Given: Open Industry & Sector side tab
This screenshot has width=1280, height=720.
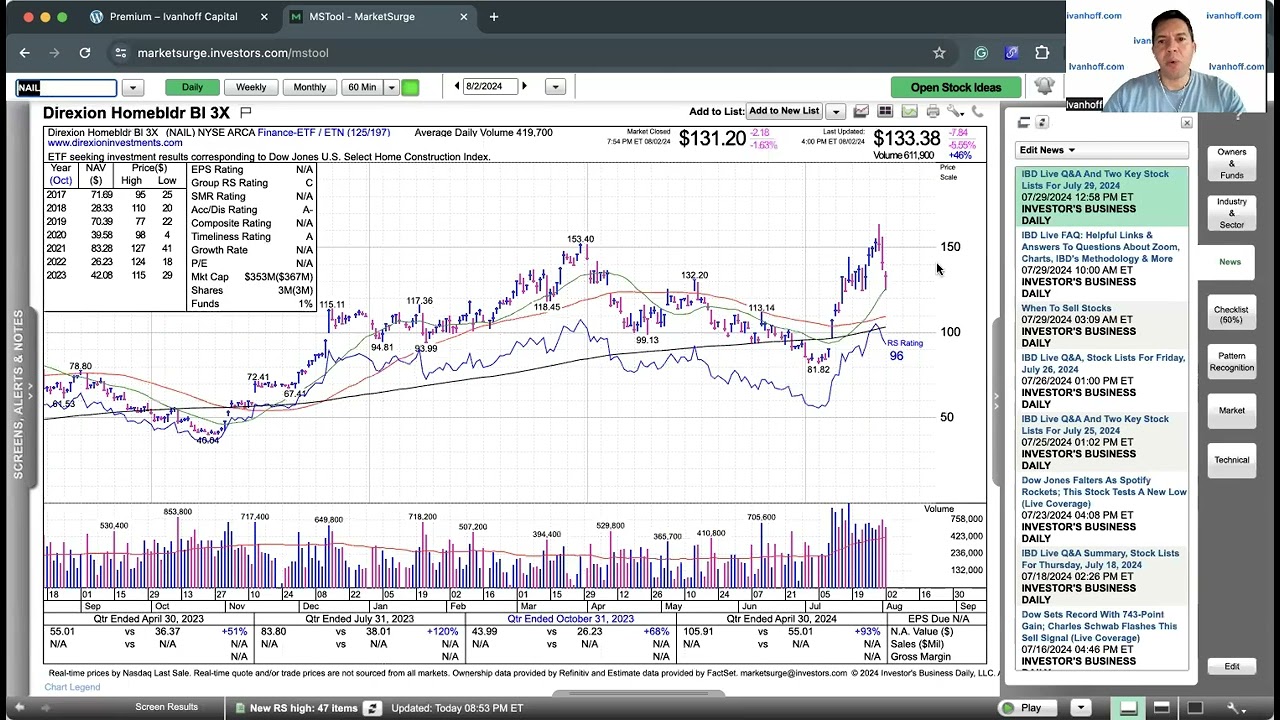Looking at the screenshot, I should point(1232,213).
